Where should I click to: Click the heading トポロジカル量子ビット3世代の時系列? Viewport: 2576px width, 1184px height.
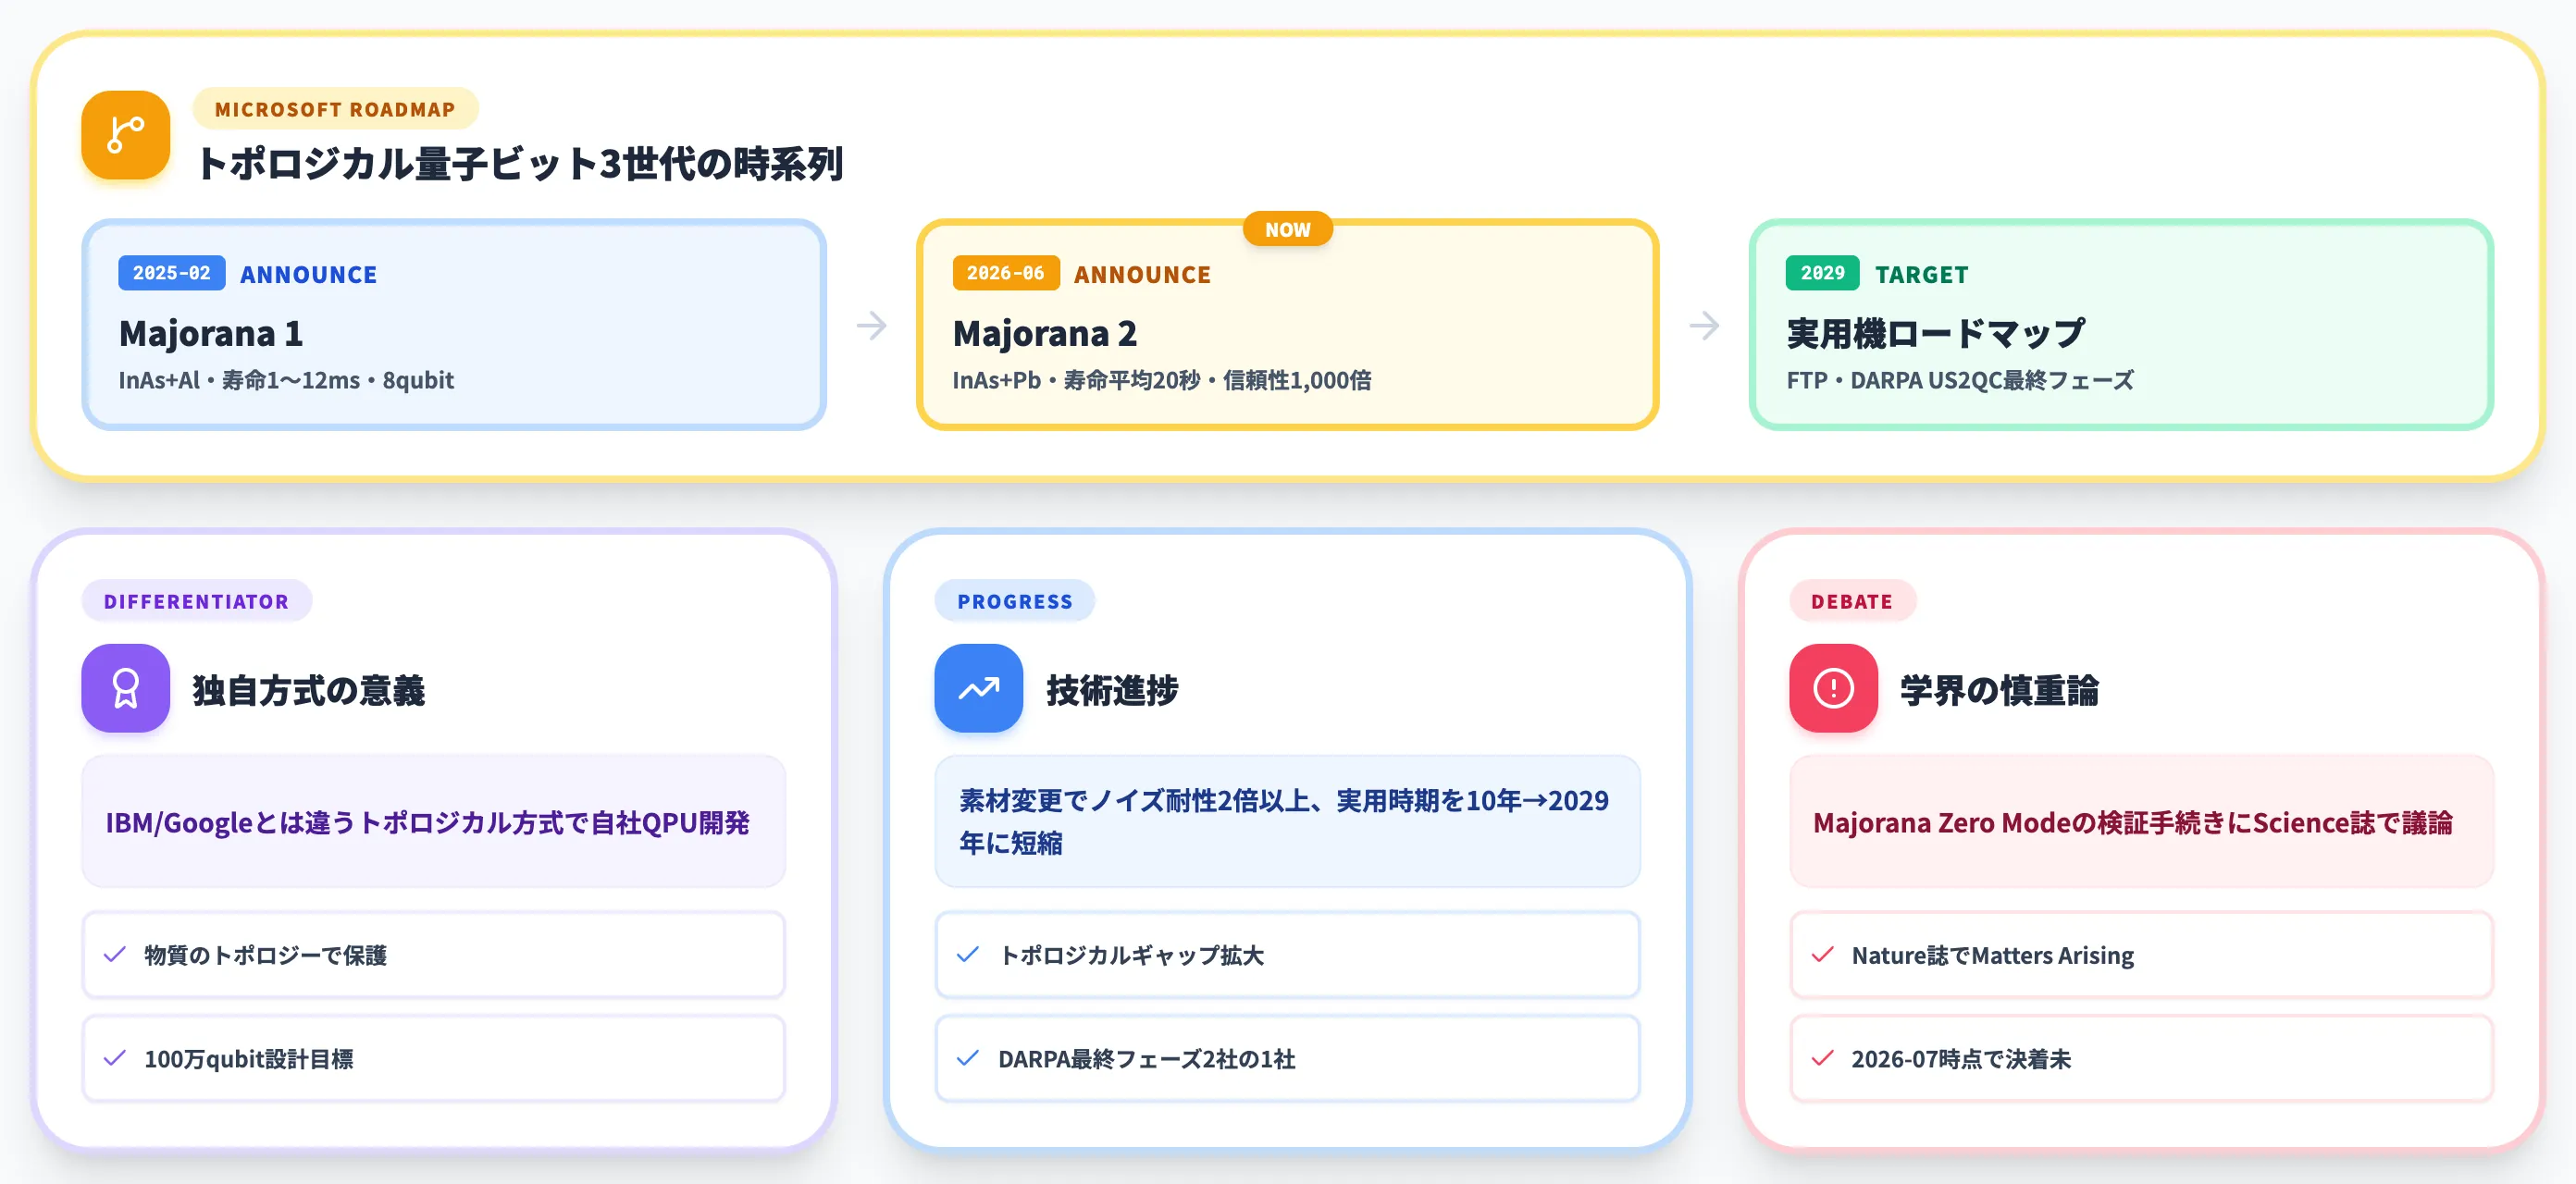point(520,163)
